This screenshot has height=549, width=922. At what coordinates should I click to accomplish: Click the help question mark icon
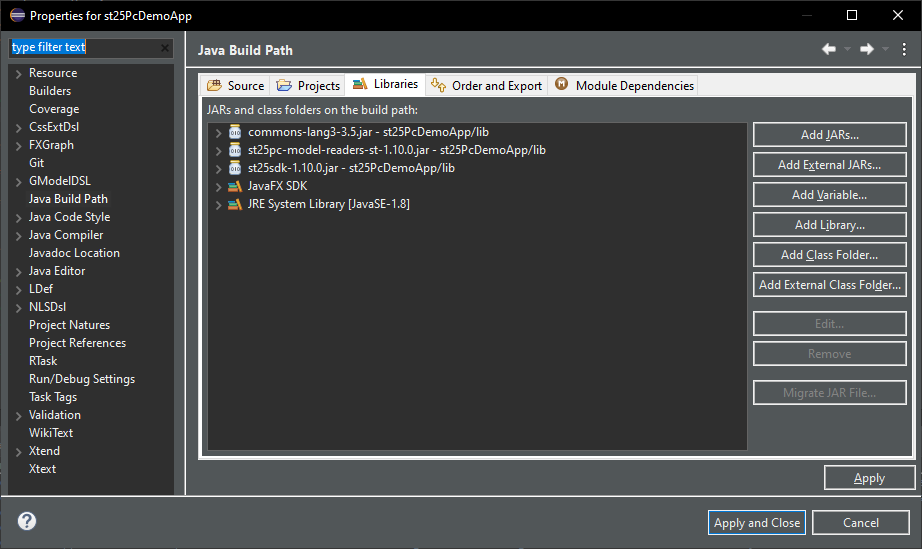click(x=27, y=521)
